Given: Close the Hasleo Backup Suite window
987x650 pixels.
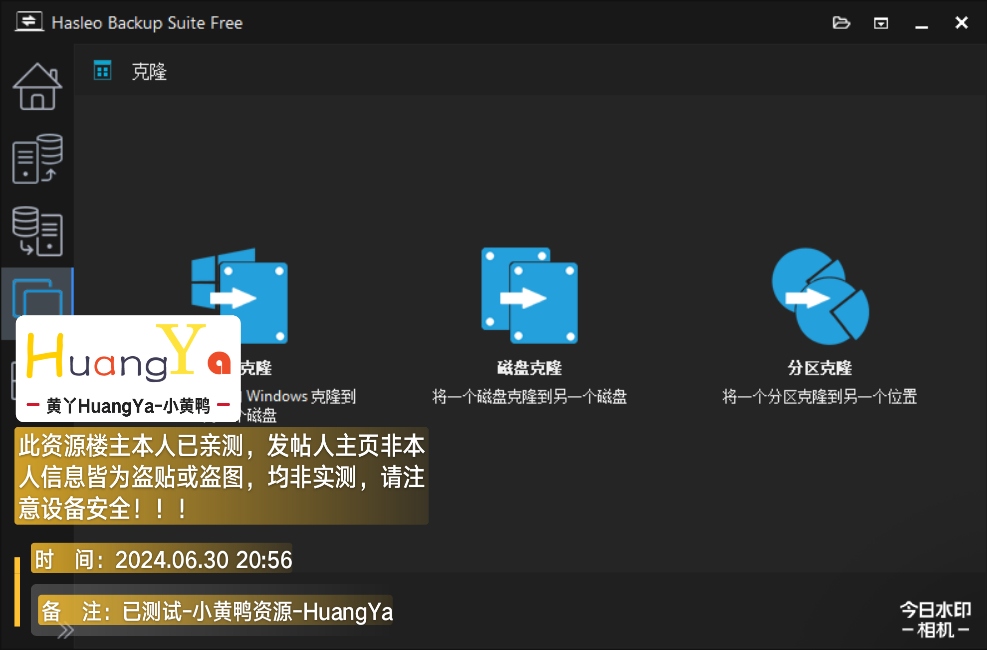Looking at the screenshot, I should [x=961, y=22].
